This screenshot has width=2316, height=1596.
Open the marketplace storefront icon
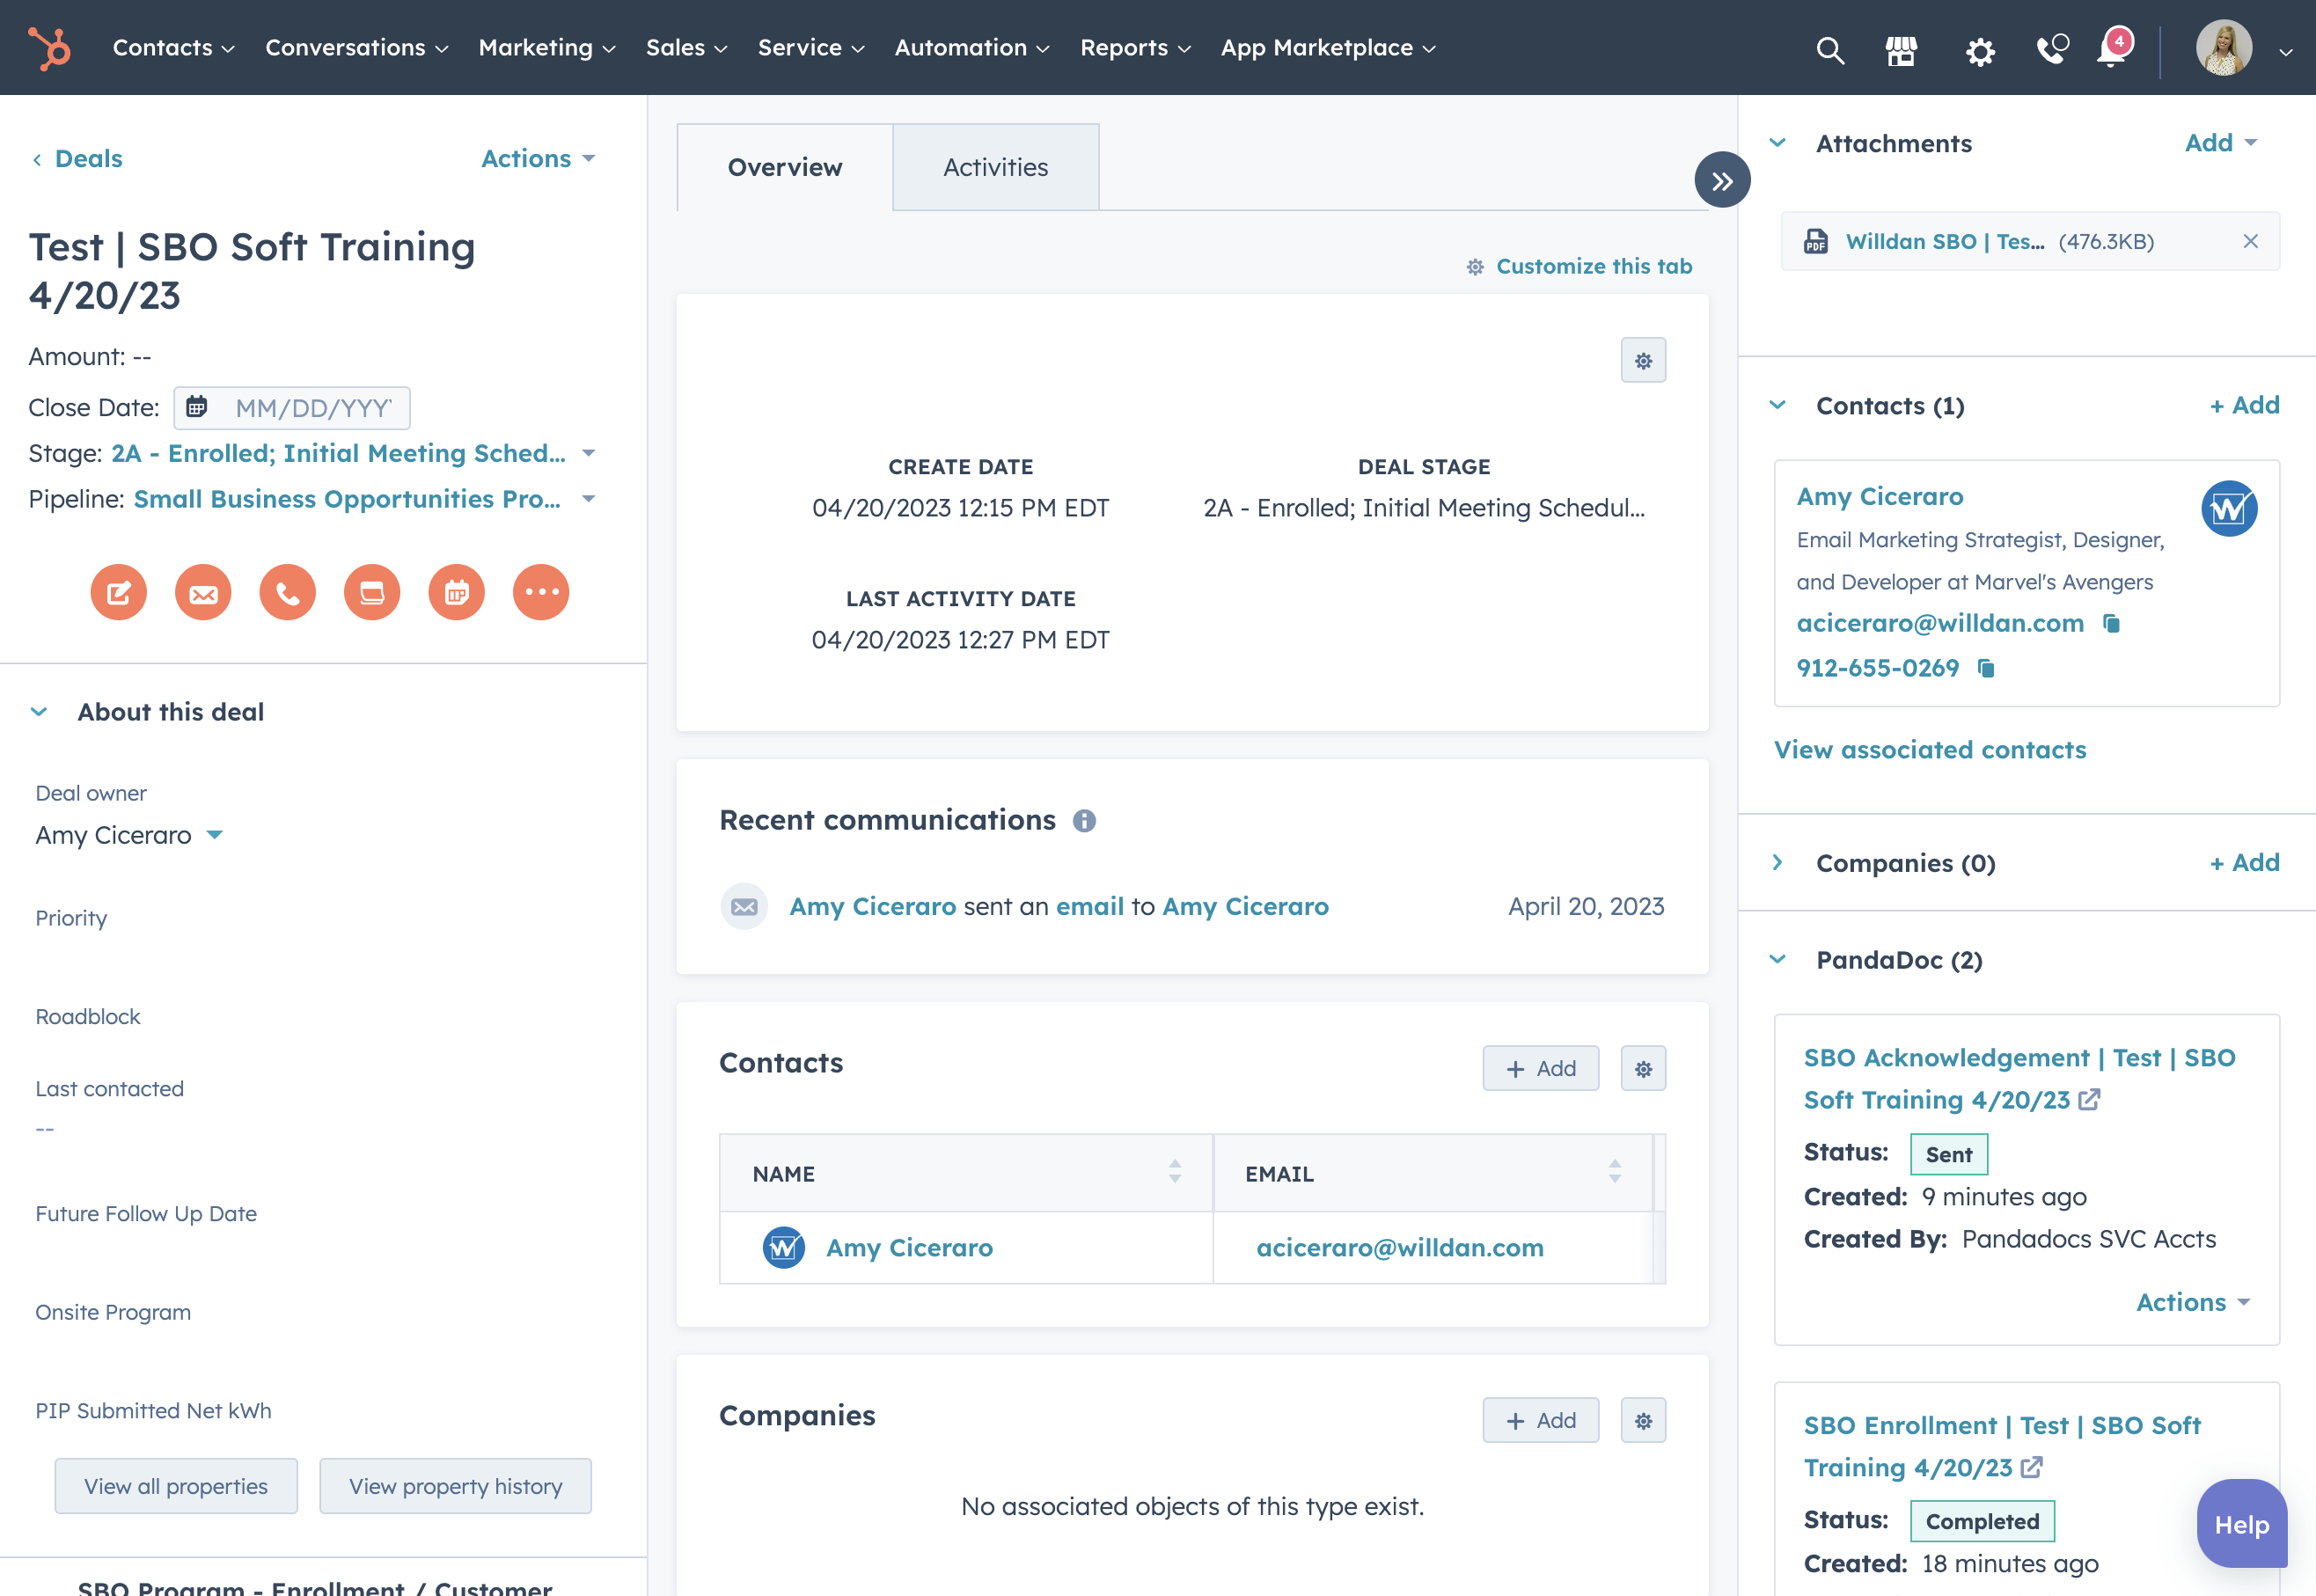[1901, 49]
